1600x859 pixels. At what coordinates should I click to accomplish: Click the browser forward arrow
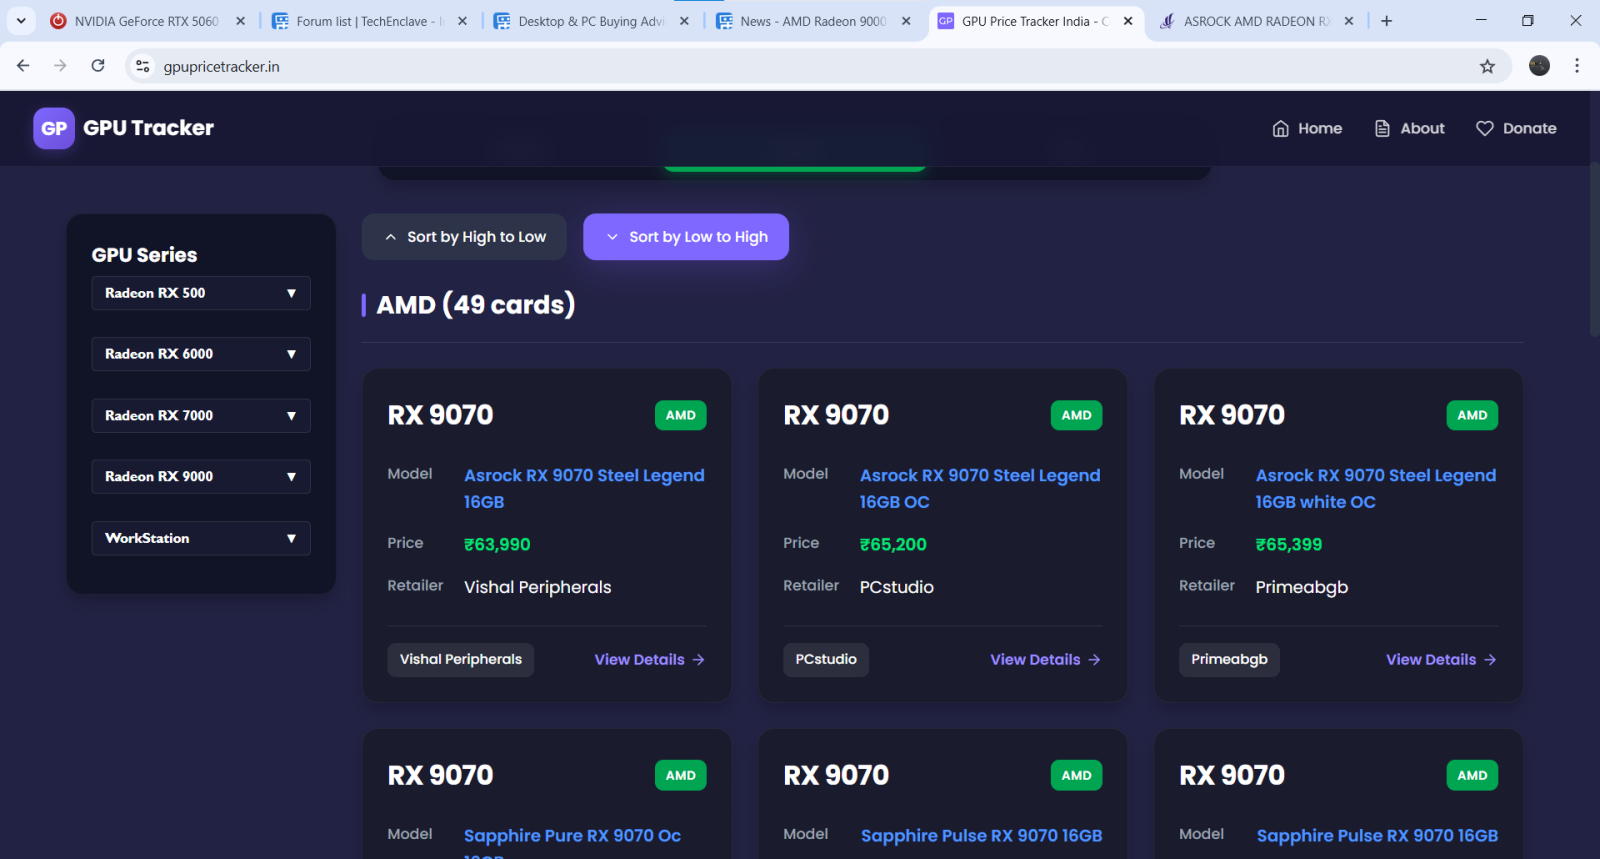[60, 66]
